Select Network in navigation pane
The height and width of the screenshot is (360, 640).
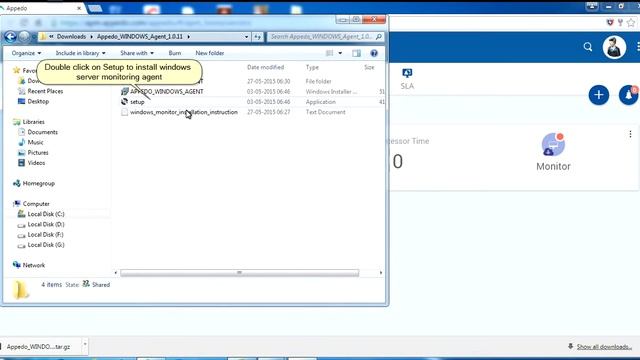coord(33,265)
